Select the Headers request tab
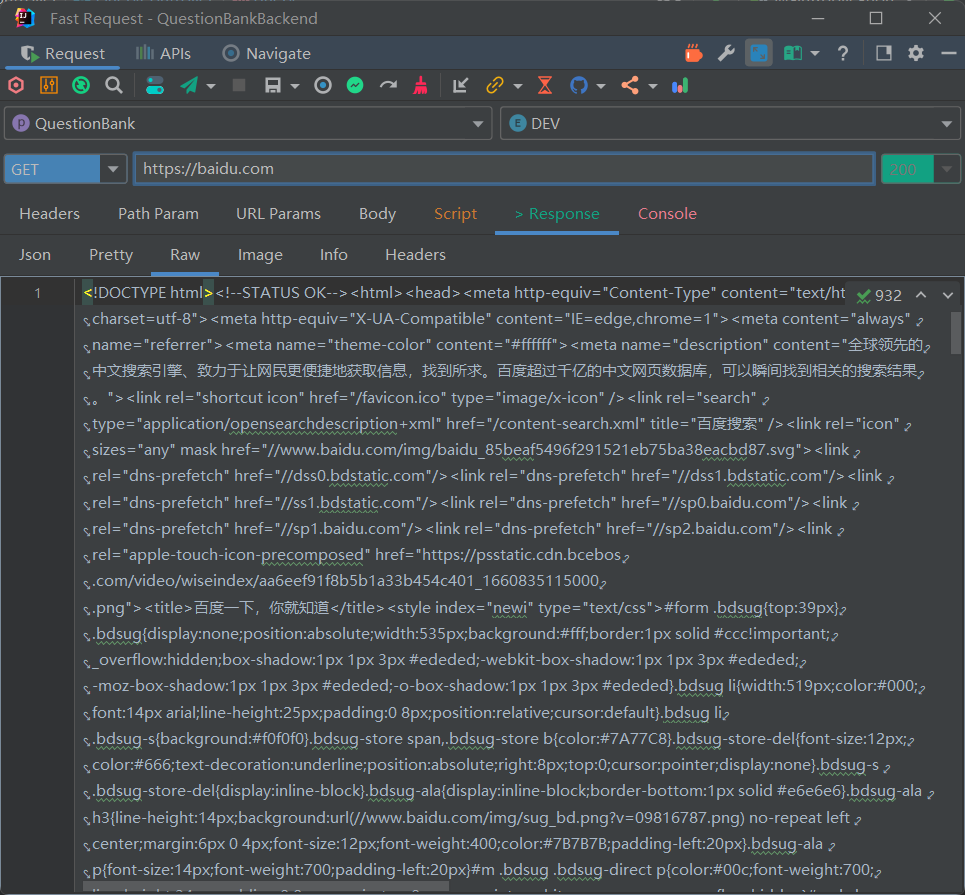The height and width of the screenshot is (895, 965). (49, 214)
